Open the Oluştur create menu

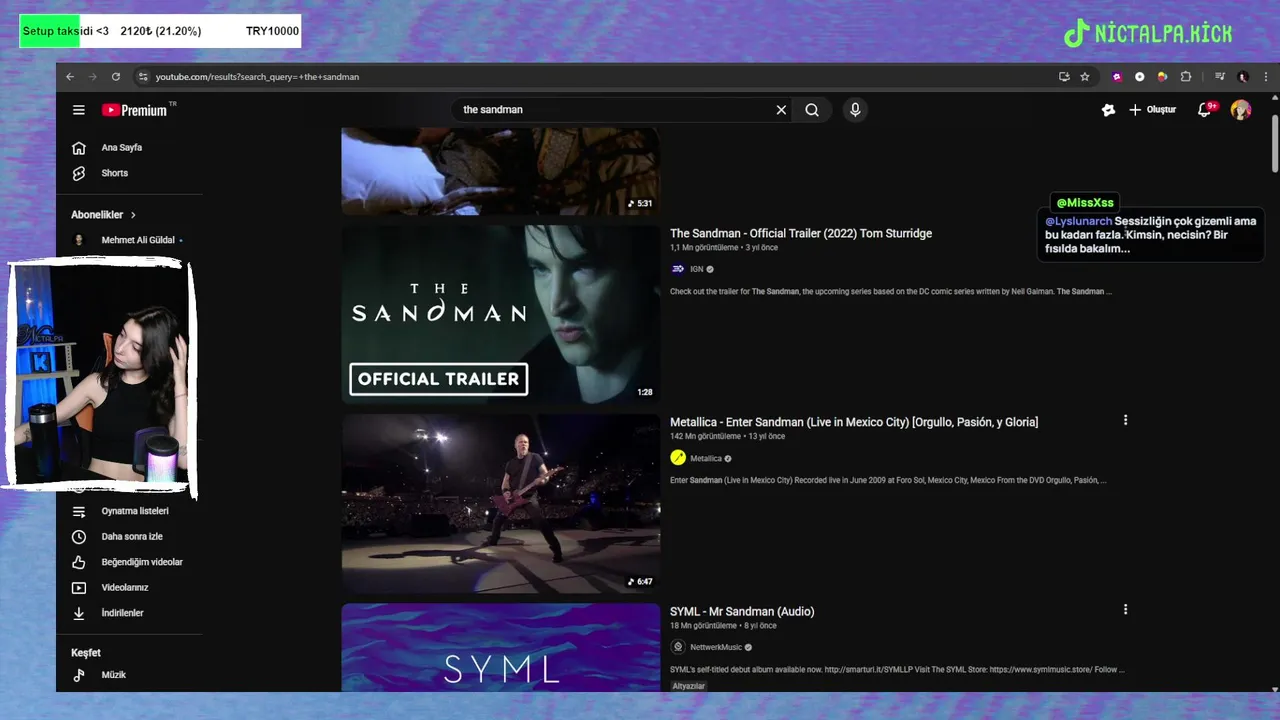pos(1153,110)
